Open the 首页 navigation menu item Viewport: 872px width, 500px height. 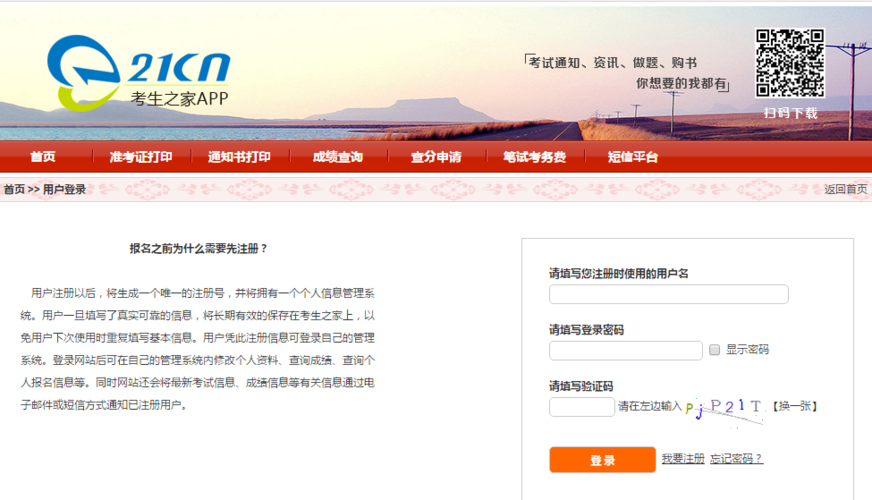(x=43, y=157)
